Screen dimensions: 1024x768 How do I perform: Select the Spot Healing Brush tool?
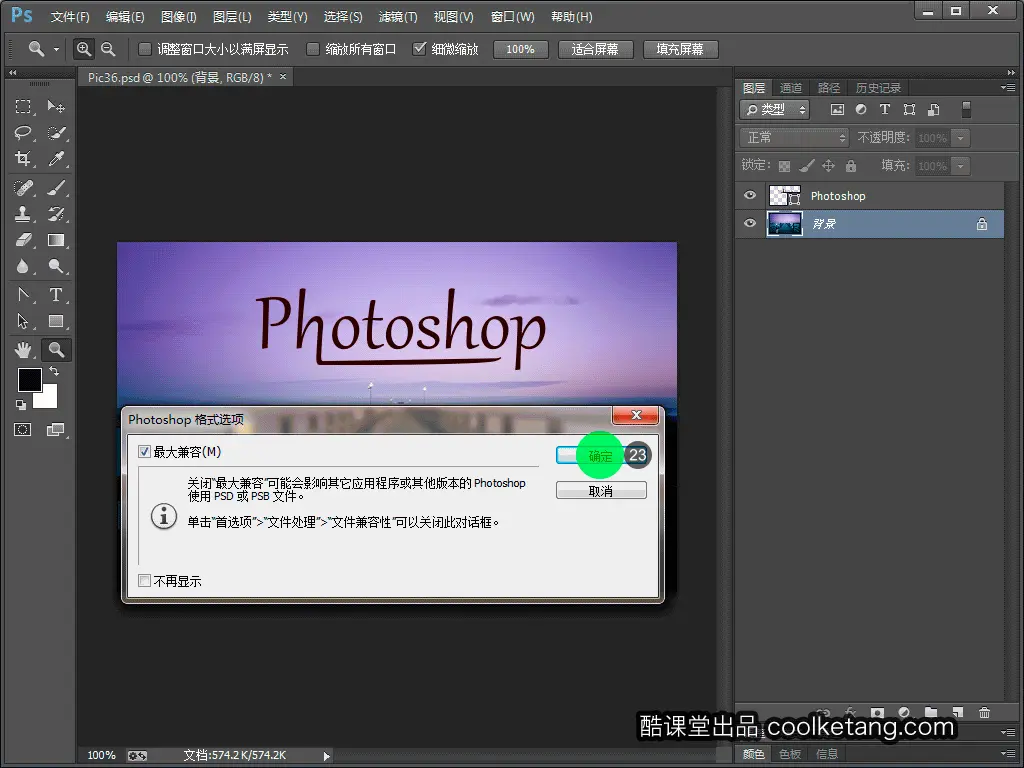pos(23,188)
